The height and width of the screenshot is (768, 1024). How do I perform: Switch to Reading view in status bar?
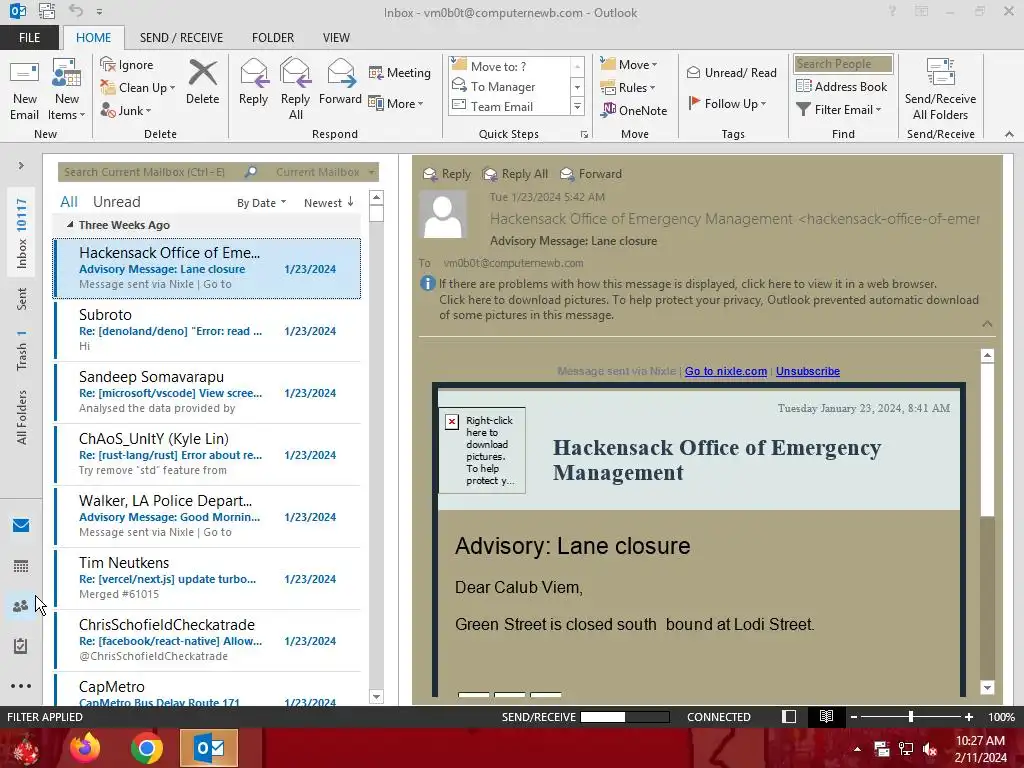(x=826, y=717)
